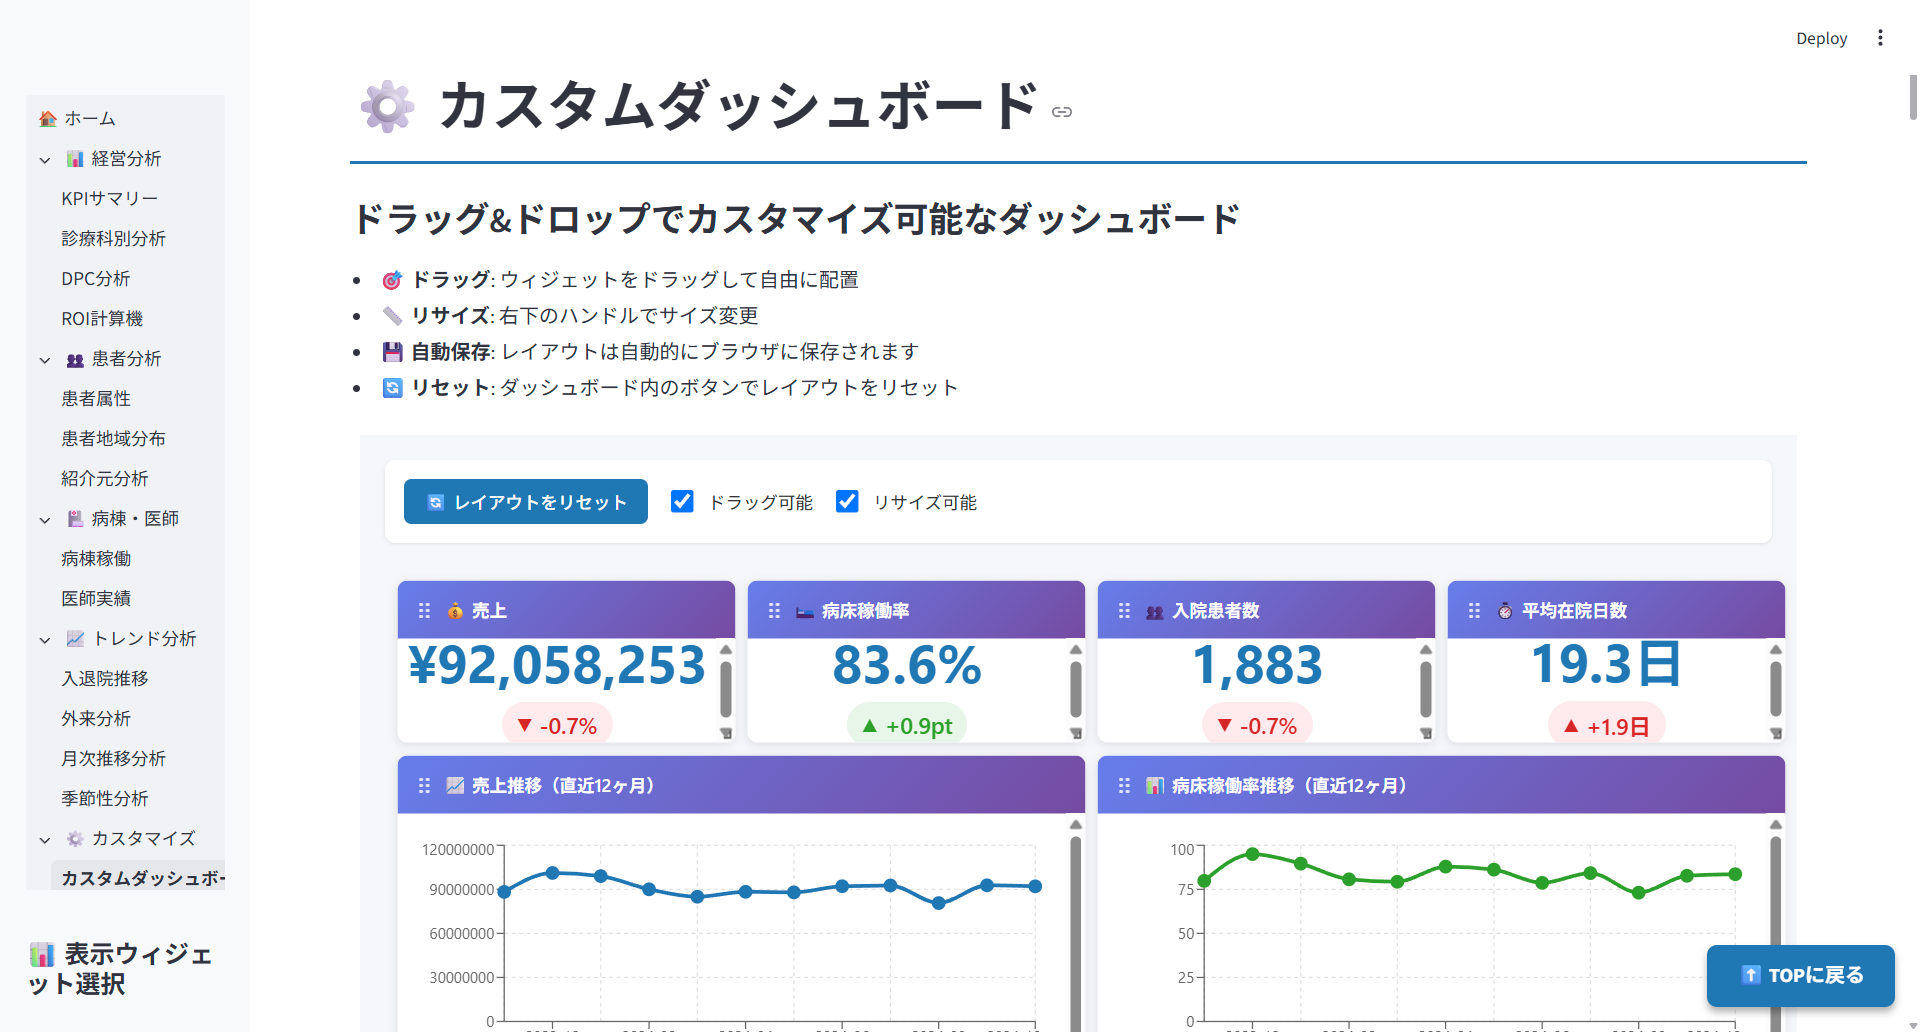
Task: Open the KPIサマリー page
Action: pyautogui.click(x=109, y=199)
